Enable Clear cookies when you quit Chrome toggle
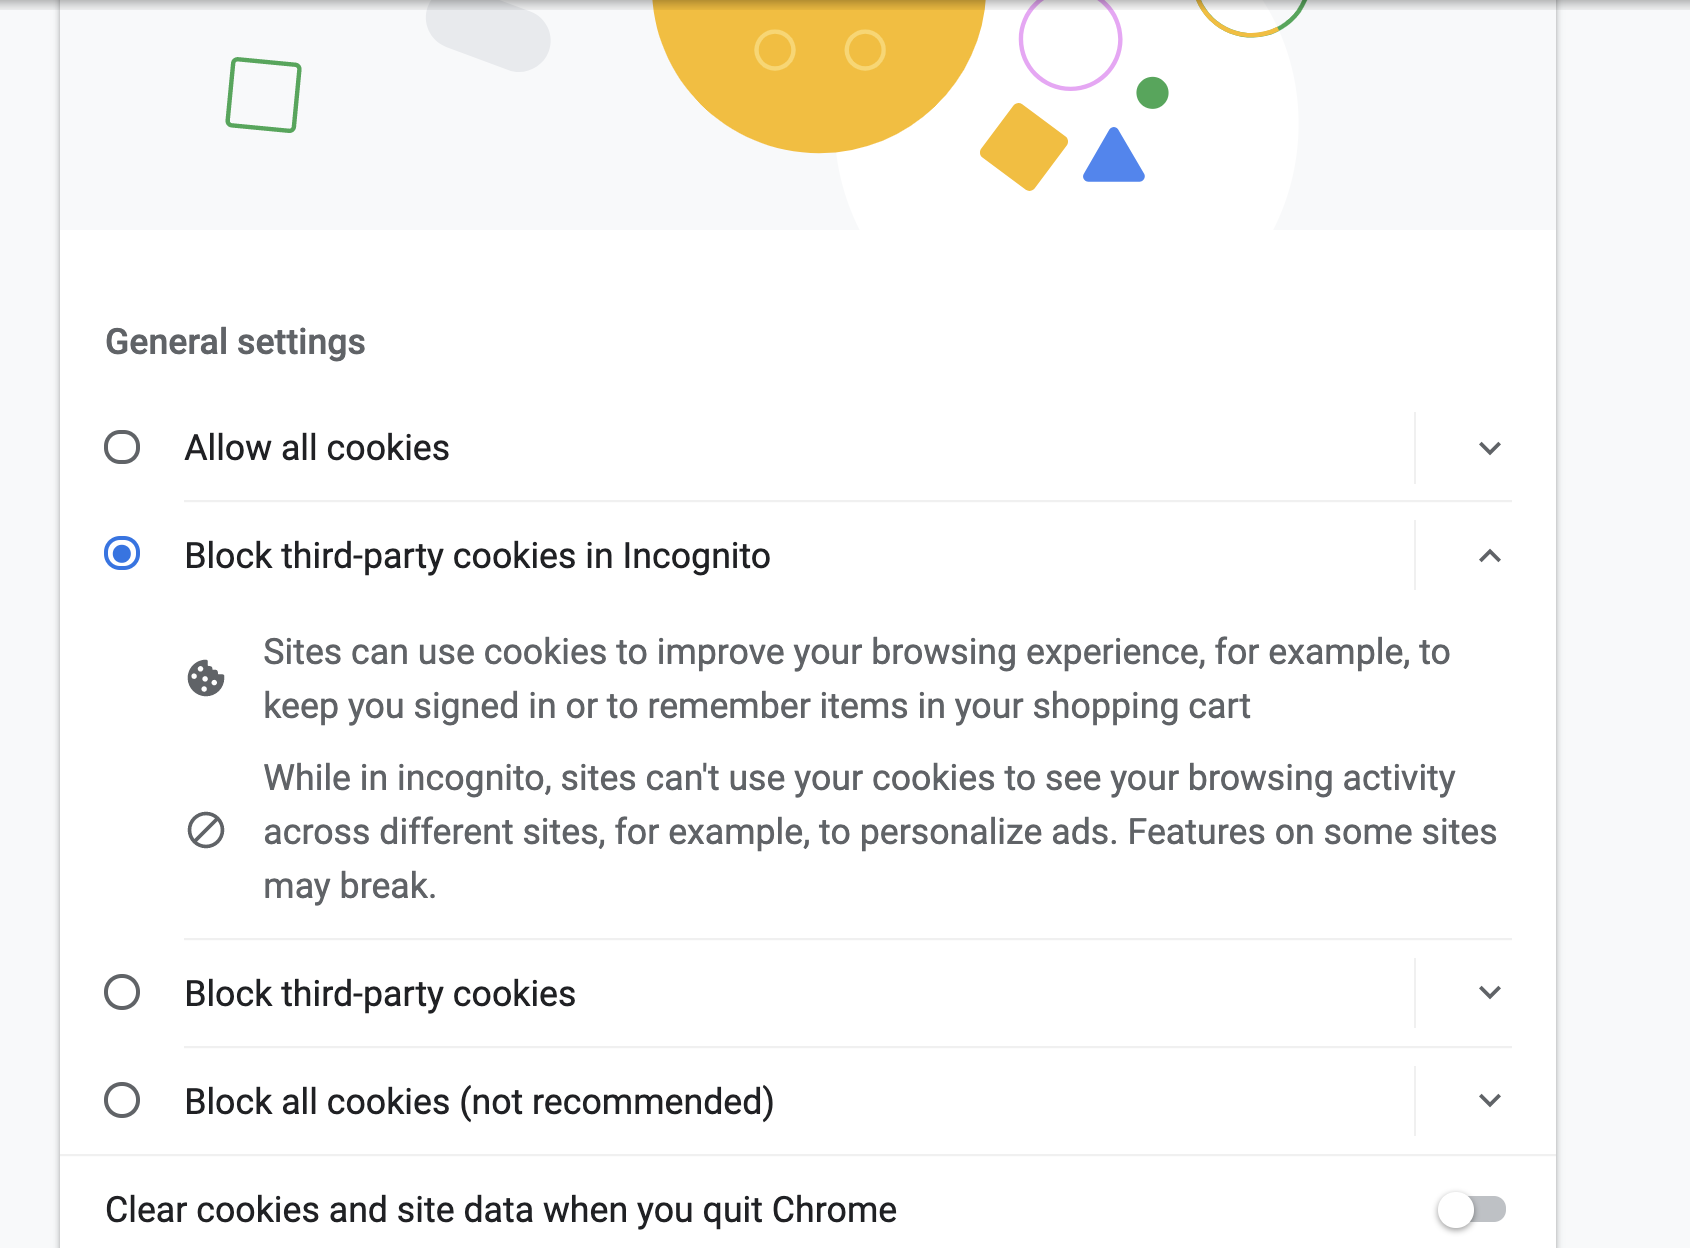The width and height of the screenshot is (1690, 1248). (x=1471, y=1209)
